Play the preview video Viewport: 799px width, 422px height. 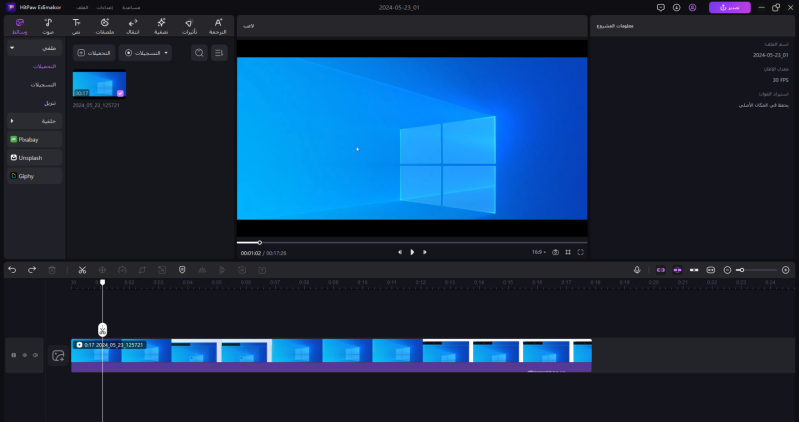coord(412,252)
